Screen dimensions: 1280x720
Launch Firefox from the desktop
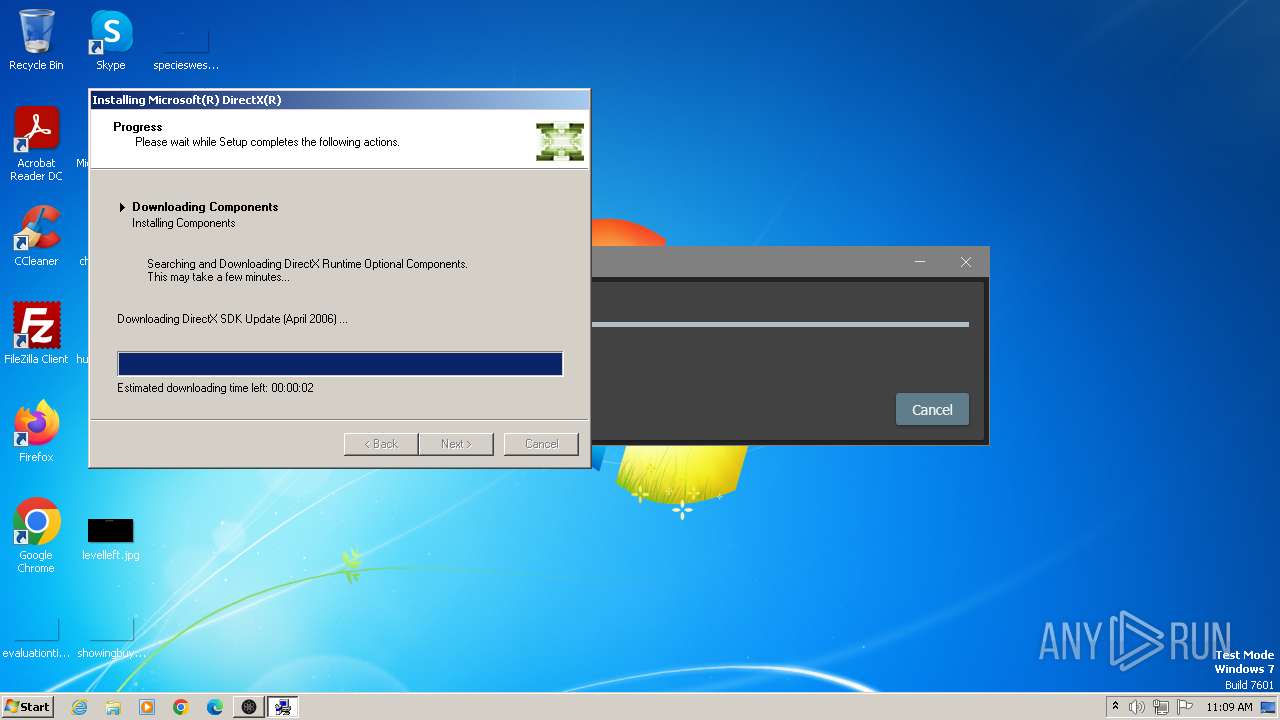(36, 431)
